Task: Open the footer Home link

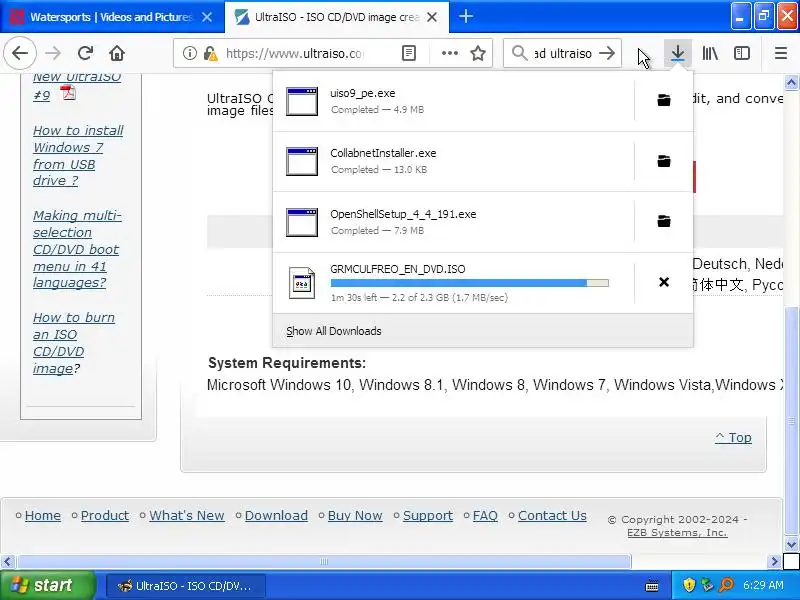Action: [x=43, y=516]
